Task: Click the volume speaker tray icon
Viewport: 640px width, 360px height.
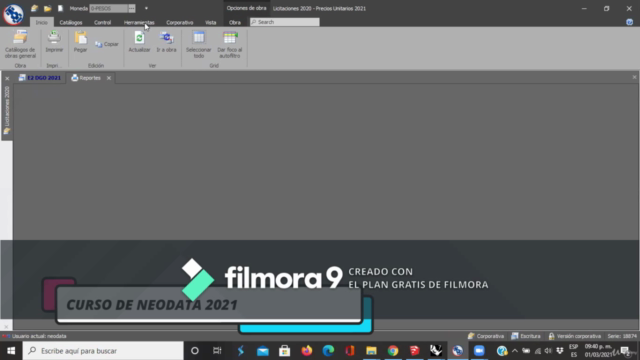Action: pos(548,351)
